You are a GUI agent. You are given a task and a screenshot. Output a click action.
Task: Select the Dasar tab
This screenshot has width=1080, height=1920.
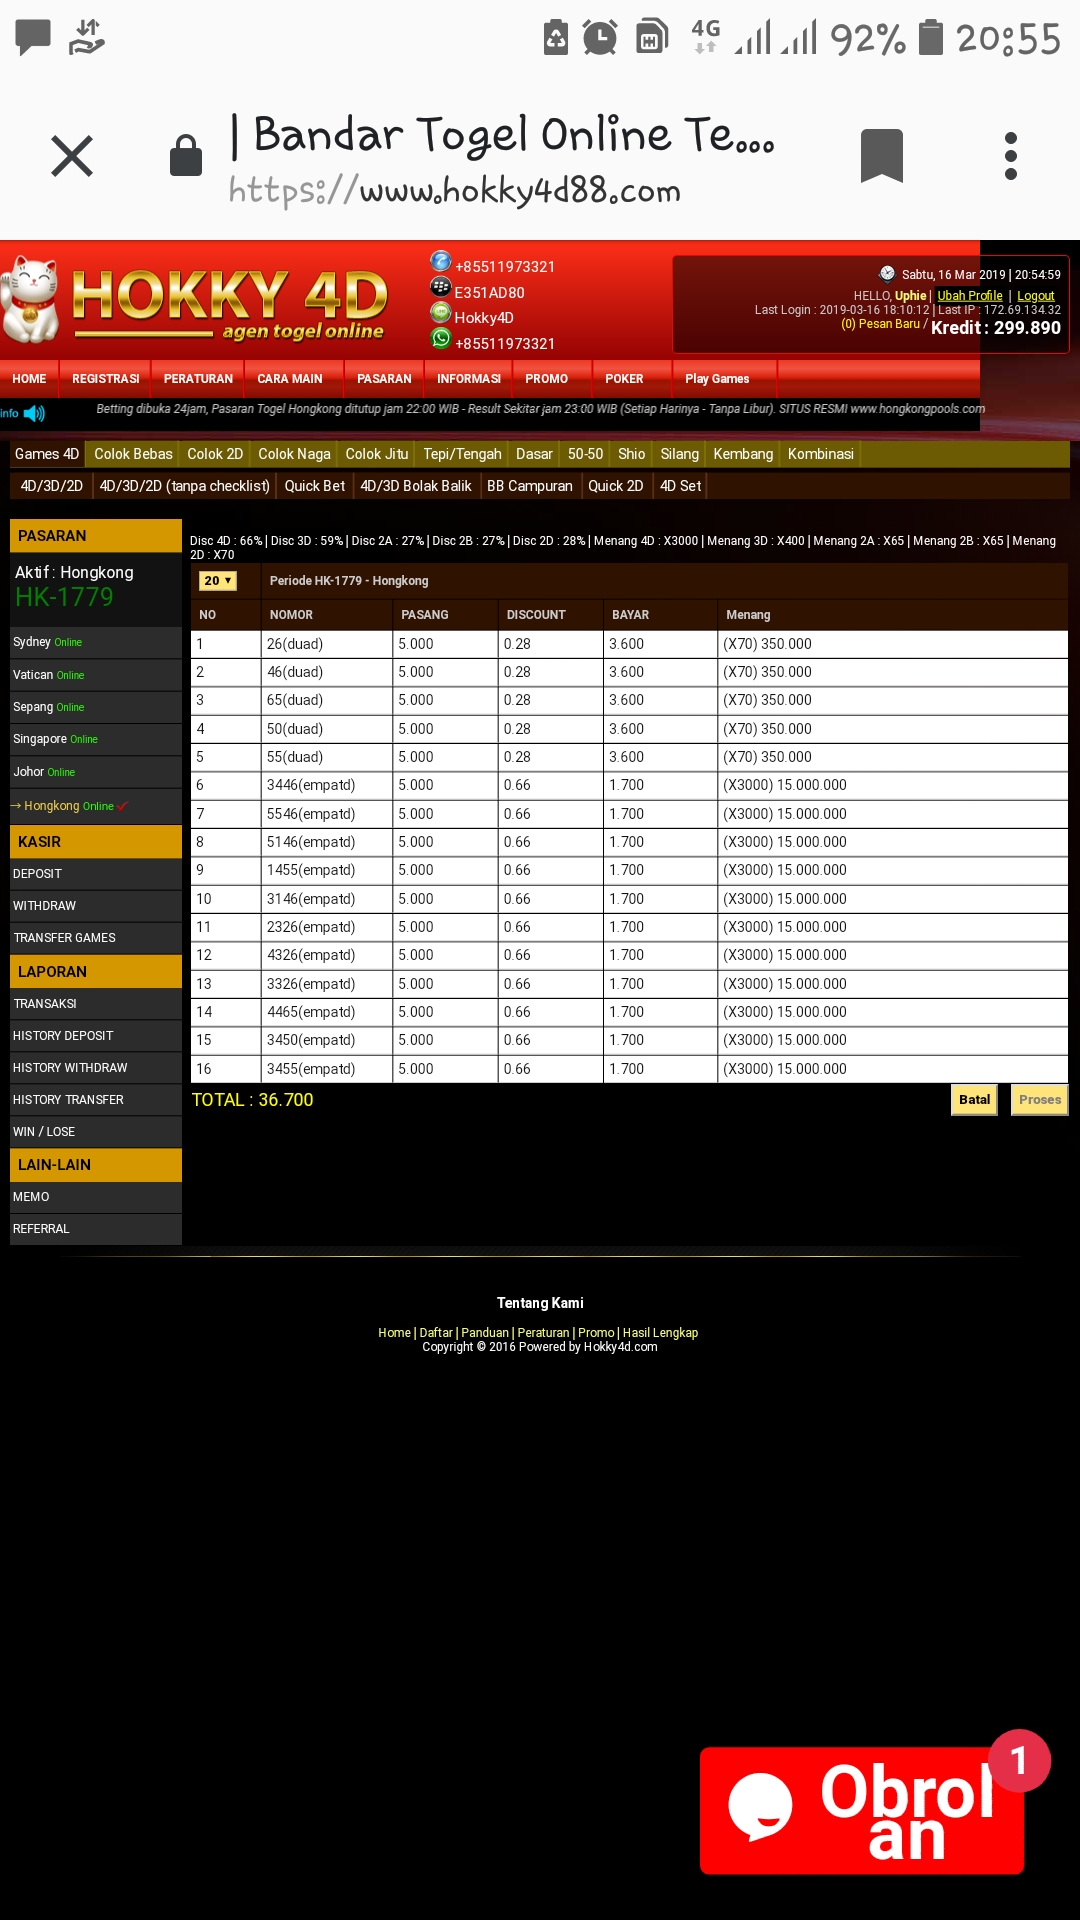click(x=534, y=454)
